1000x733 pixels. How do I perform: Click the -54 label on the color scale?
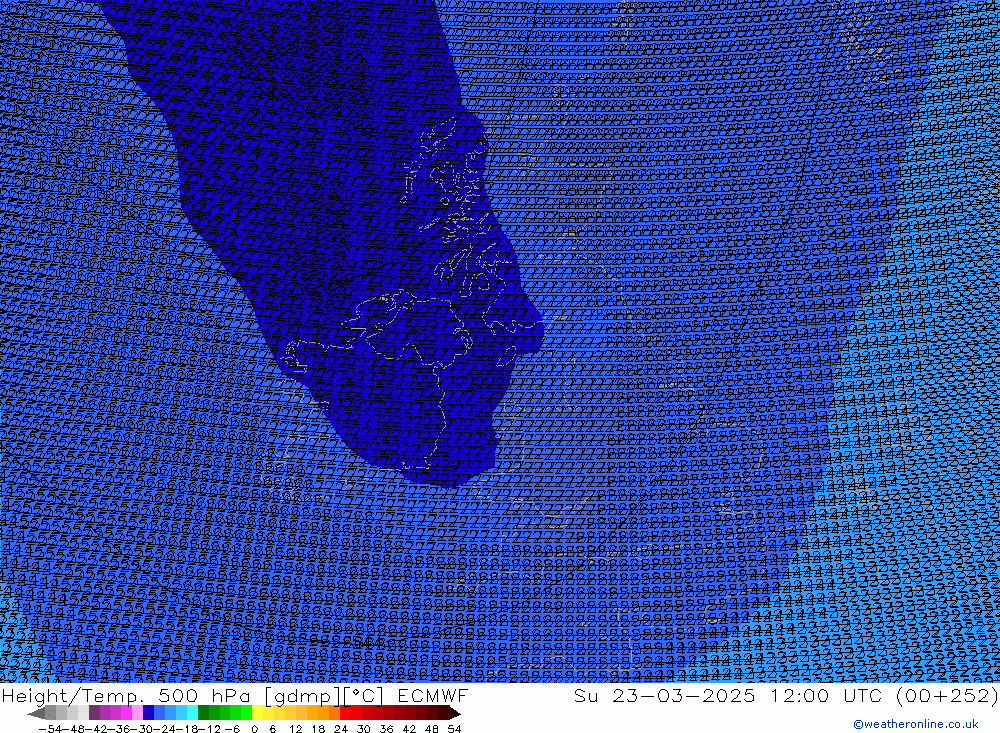[51, 729]
